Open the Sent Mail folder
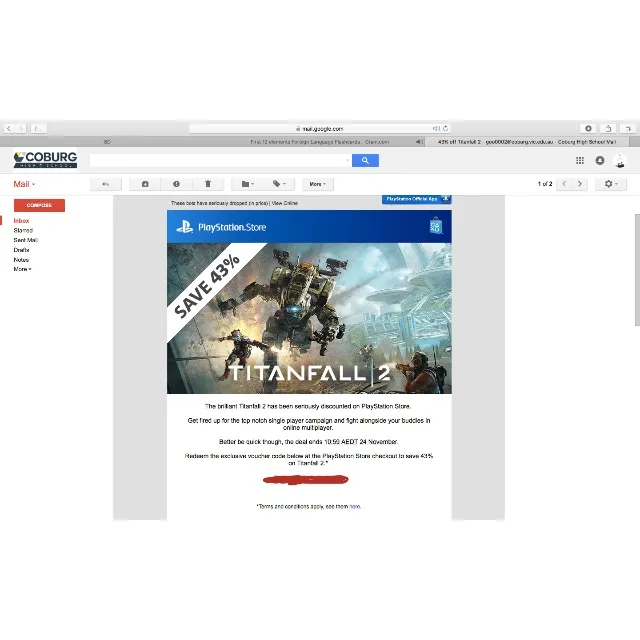 25,240
